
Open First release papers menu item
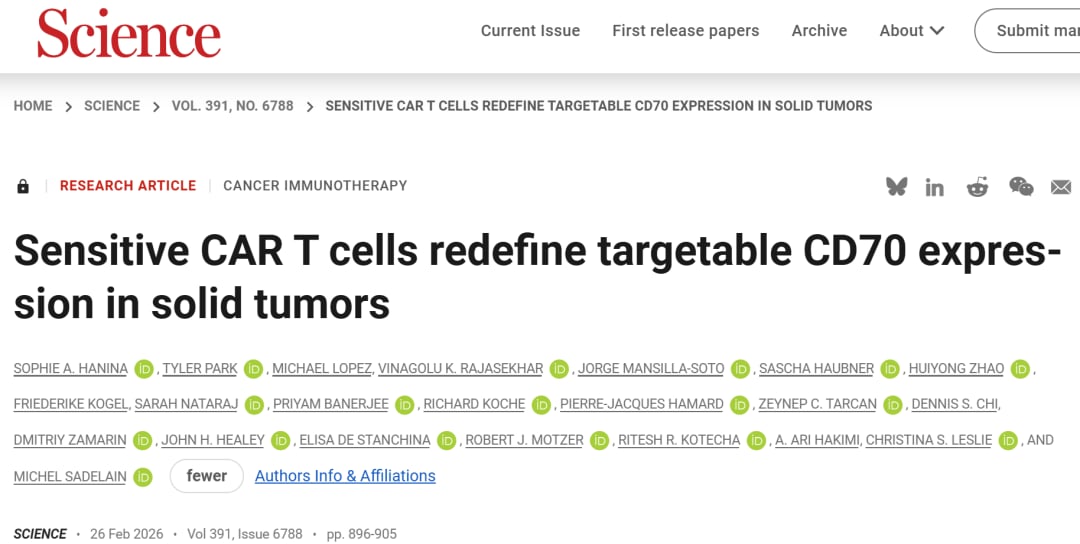pyautogui.click(x=685, y=31)
